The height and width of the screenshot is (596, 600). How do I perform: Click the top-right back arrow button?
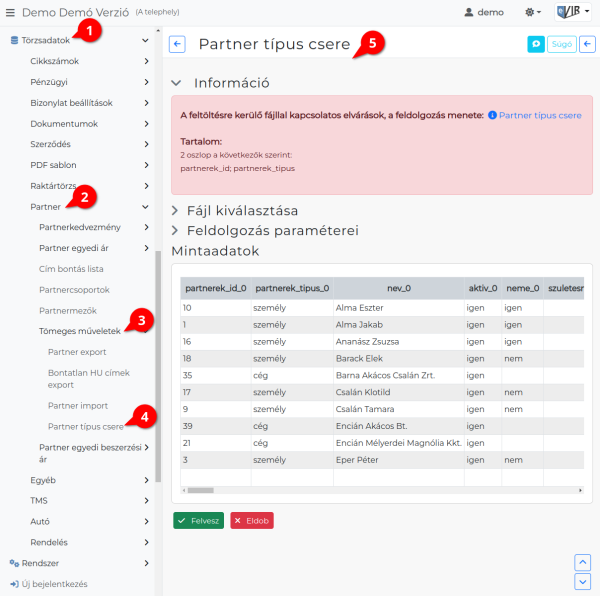tap(587, 44)
